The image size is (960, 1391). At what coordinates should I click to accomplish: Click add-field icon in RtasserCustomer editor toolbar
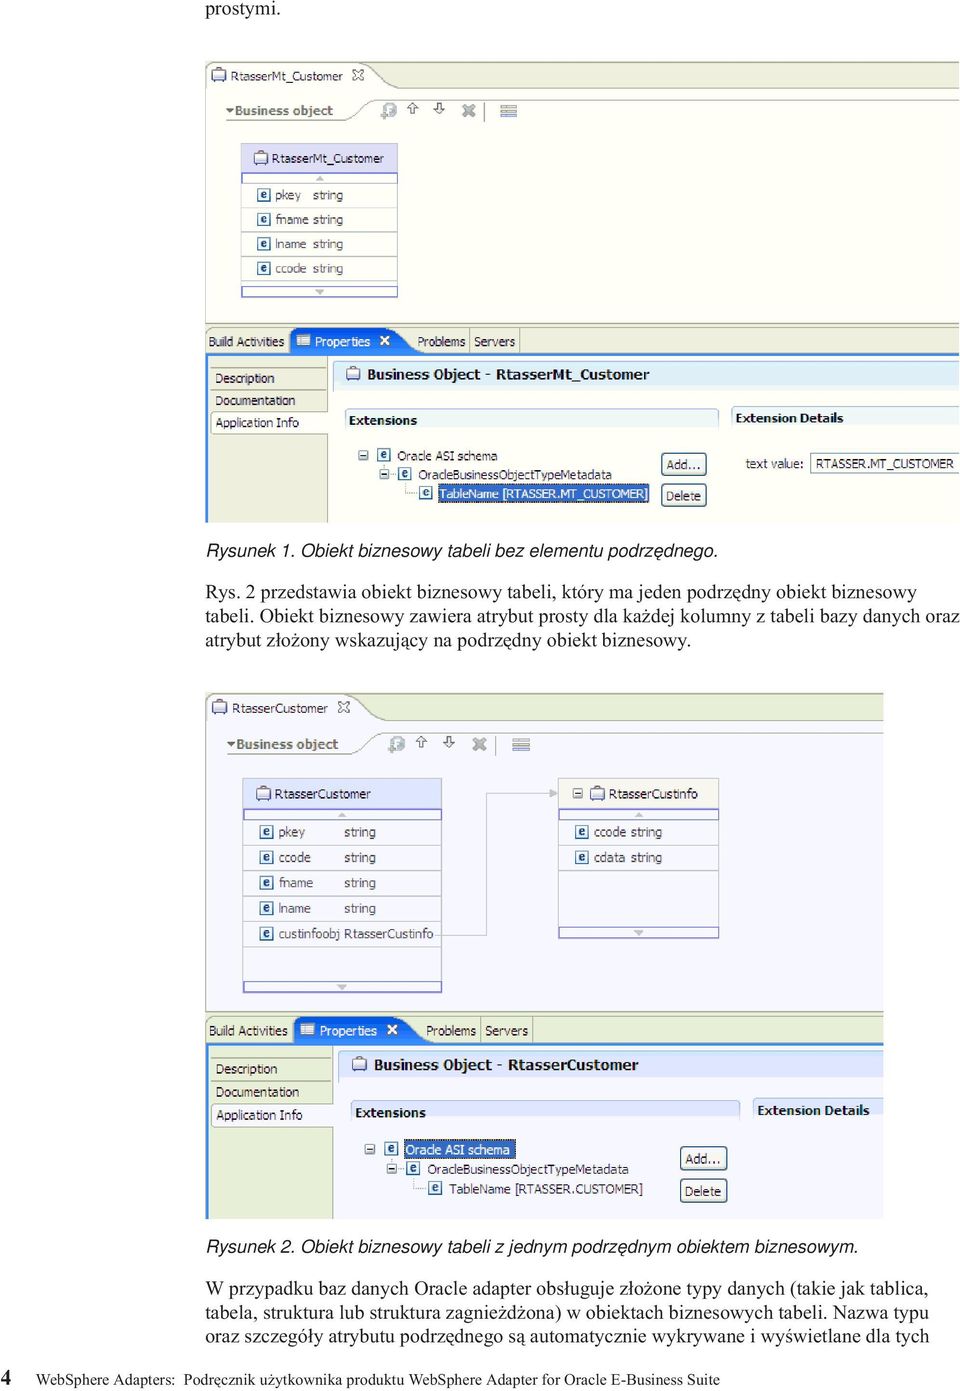coord(397,743)
